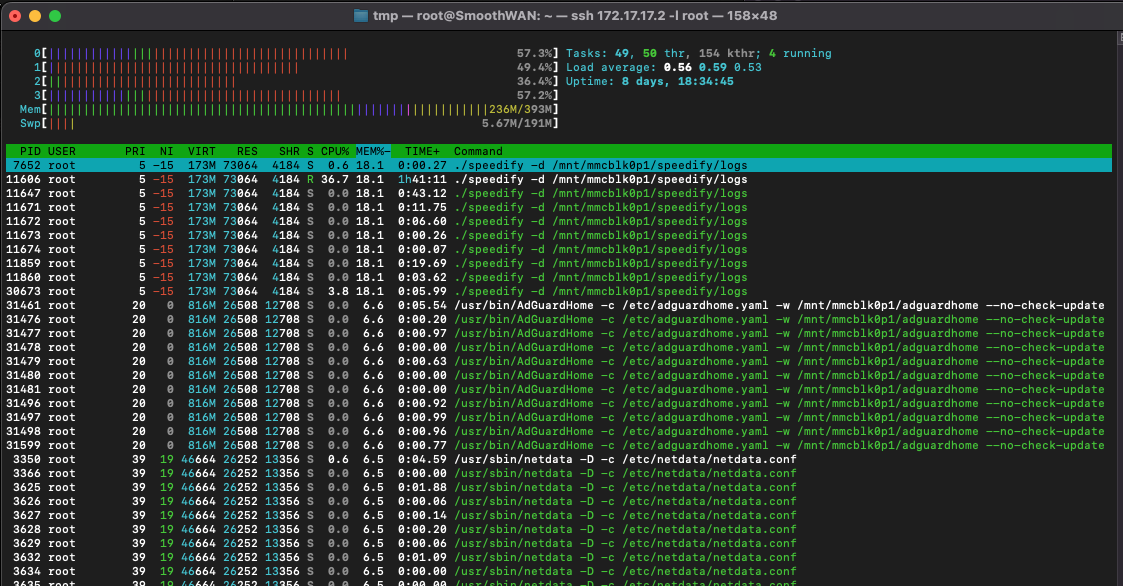Select AdGuardHome thread PID 31599
Screen dimensions: 1123x586
pos(559,445)
